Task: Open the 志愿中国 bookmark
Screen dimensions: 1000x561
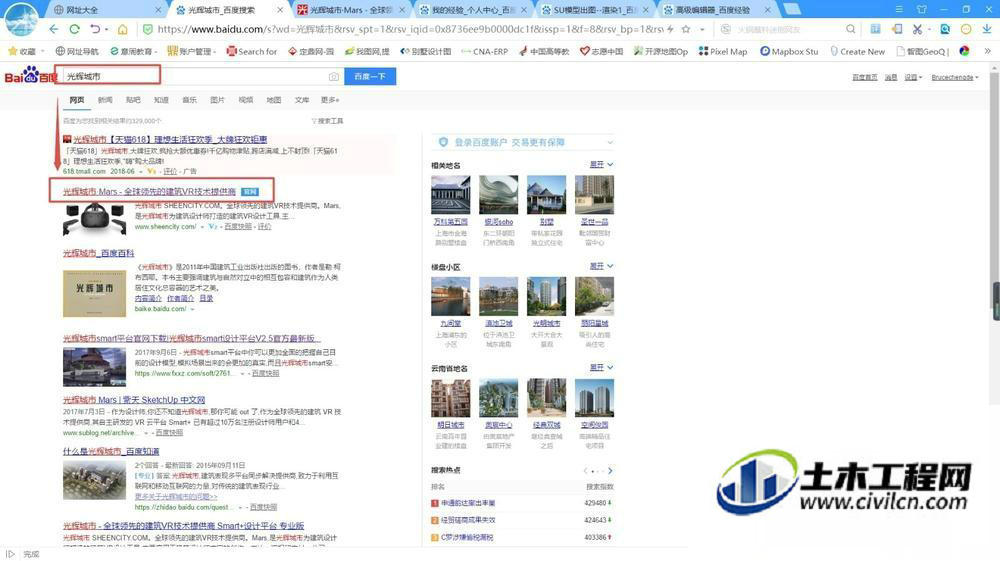Action: (x=601, y=52)
